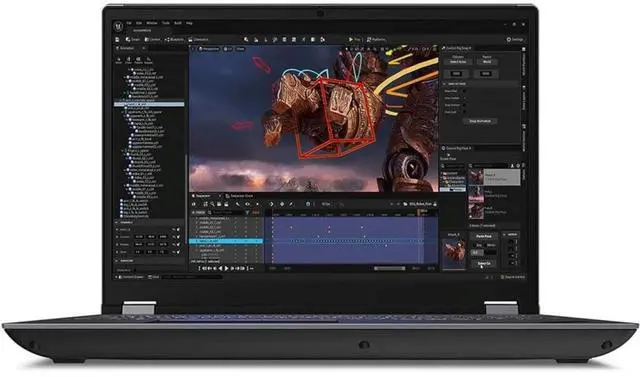
Task: Click the Sequencer camera icon
Action: click(220, 204)
